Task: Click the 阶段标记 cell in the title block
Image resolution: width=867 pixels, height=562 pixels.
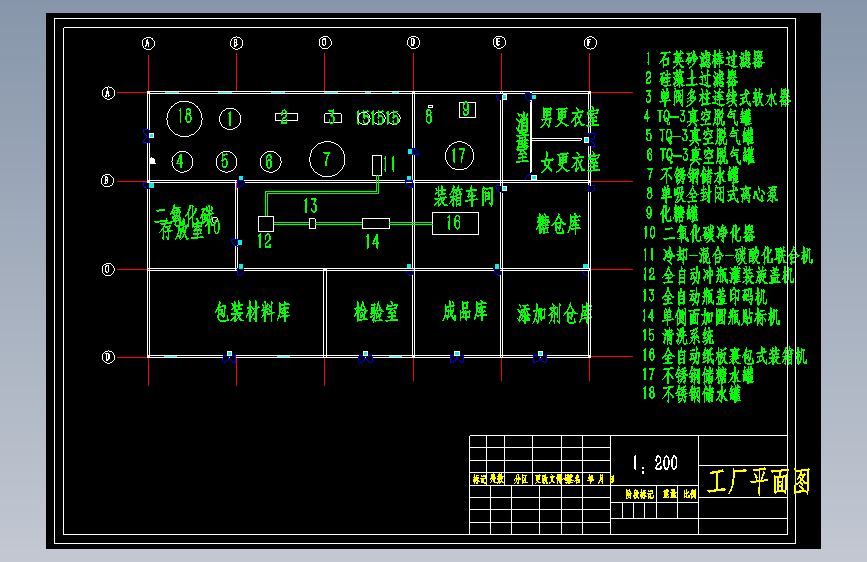Action: coord(640,494)
